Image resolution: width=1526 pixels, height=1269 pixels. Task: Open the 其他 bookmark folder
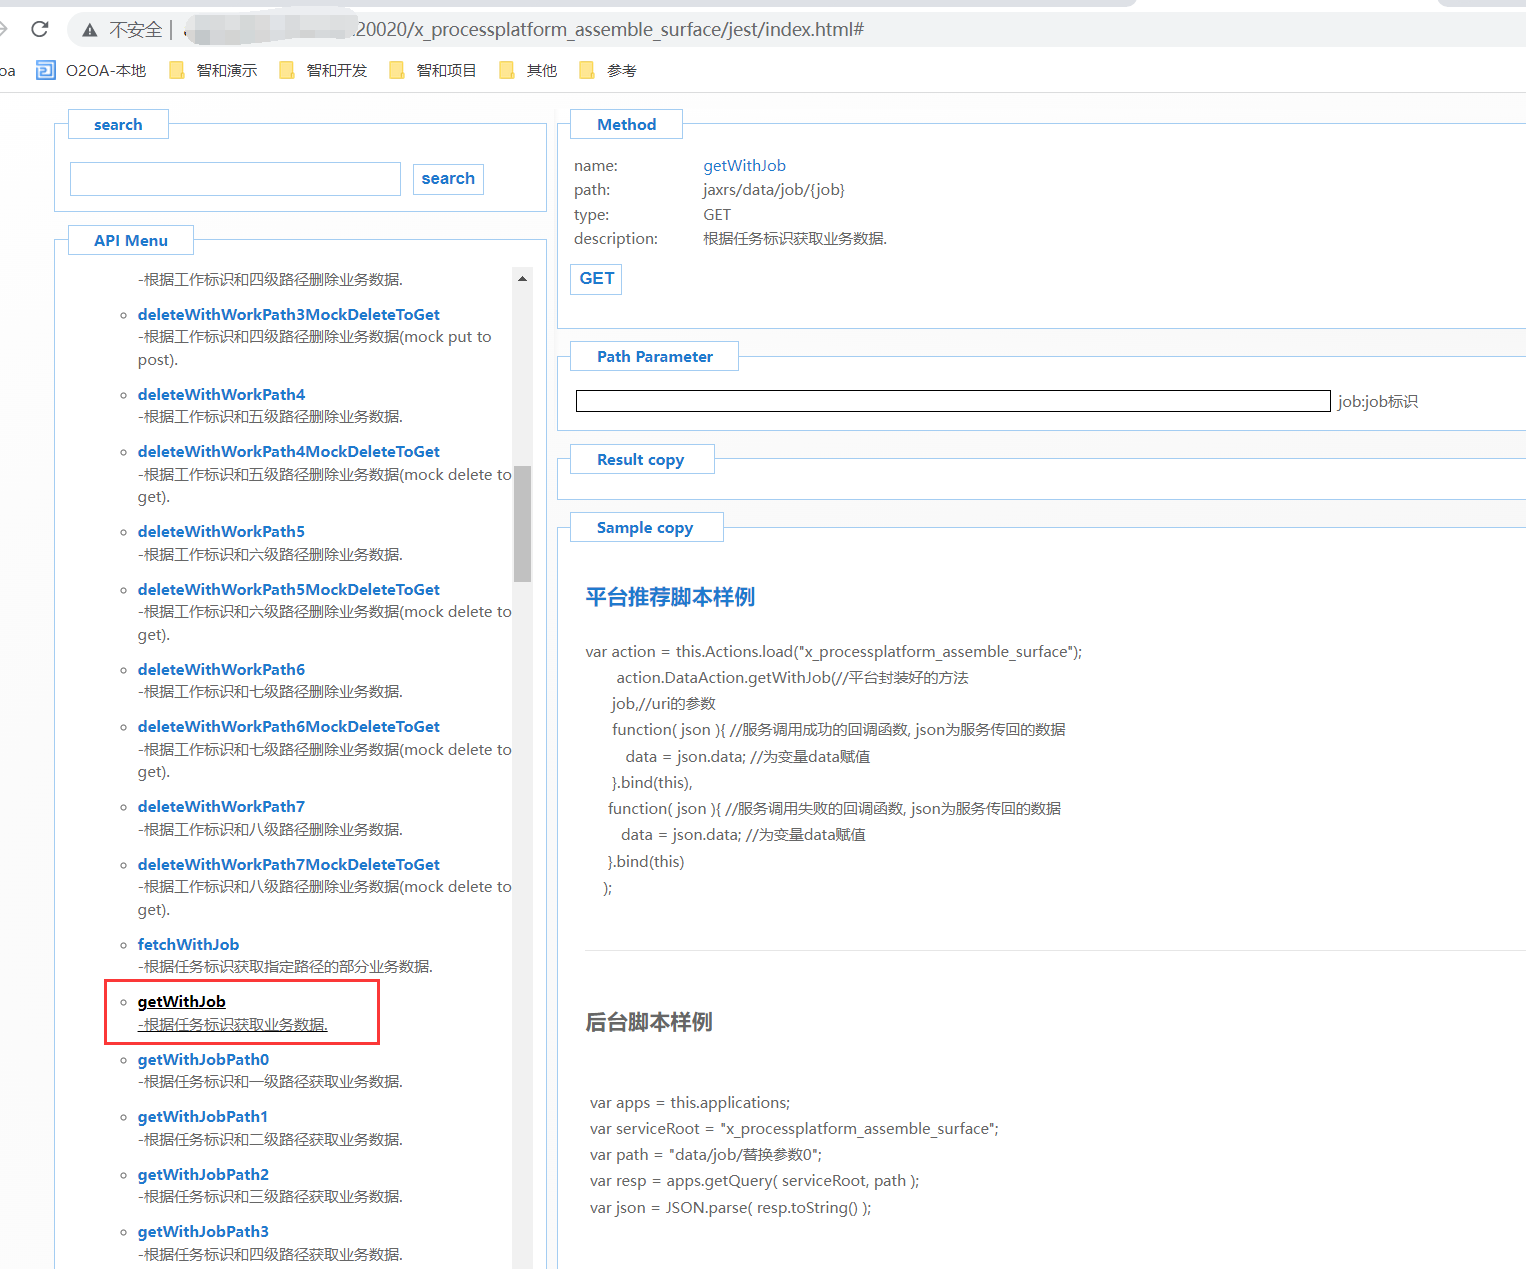[x=528, y=70]
